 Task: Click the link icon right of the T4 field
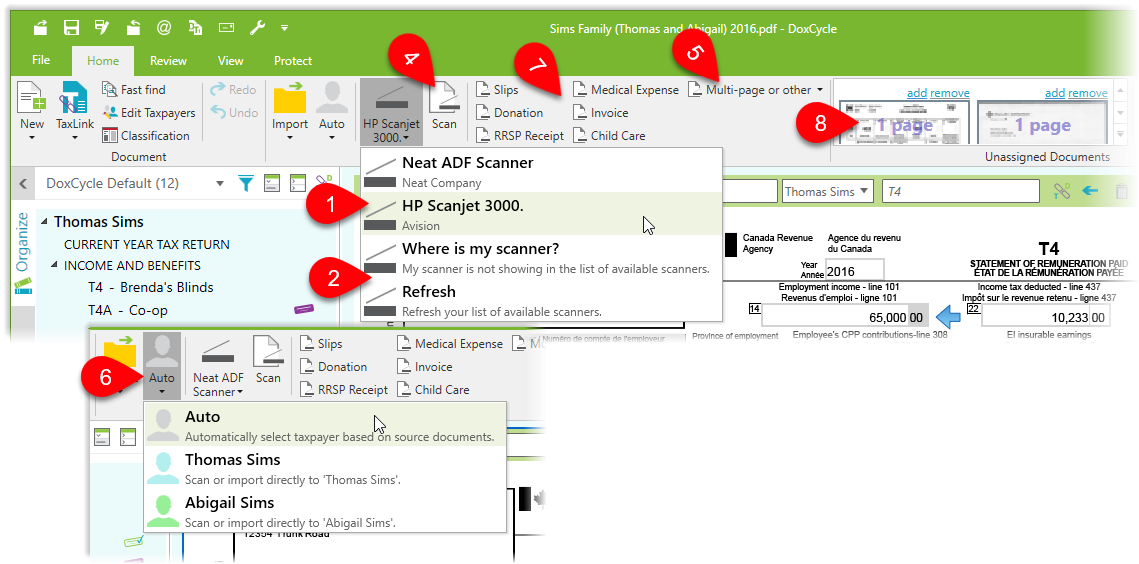(x=1061, y=191)
